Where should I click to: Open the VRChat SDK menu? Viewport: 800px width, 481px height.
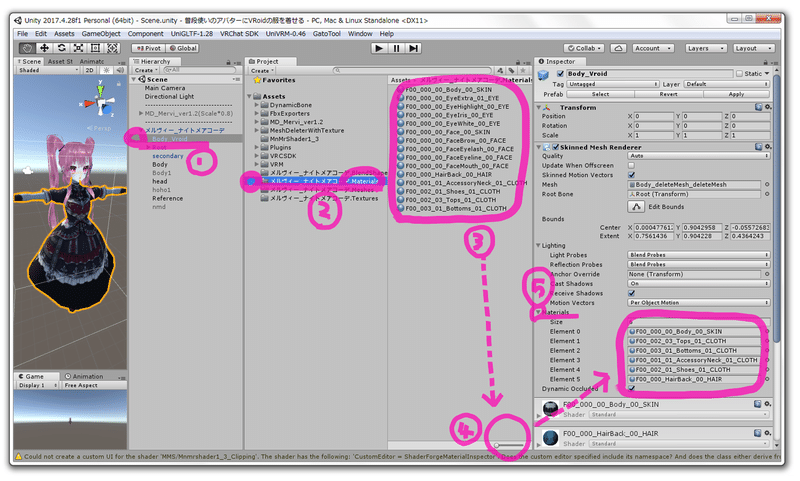point(239,34)
